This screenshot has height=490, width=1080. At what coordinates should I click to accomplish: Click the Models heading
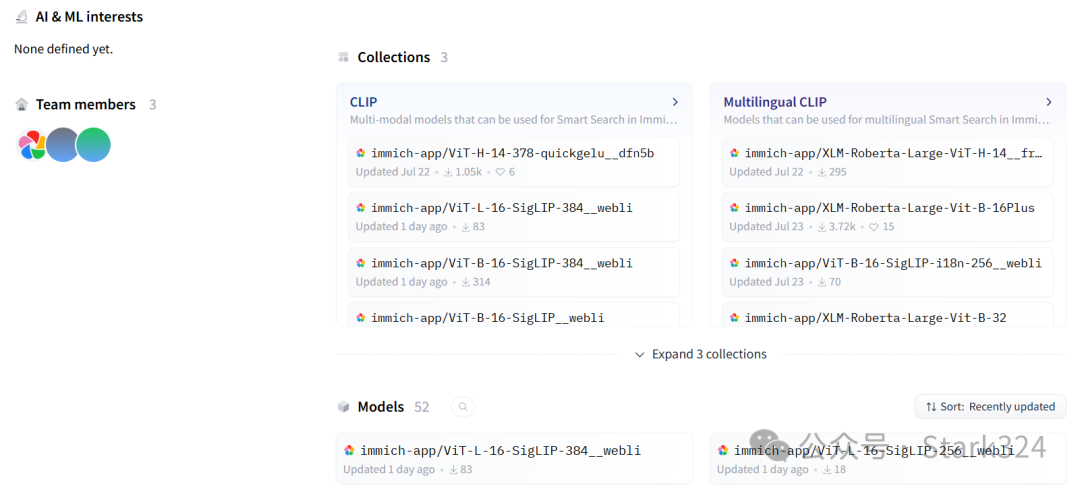pyautogui.click(x=380, y=407)
